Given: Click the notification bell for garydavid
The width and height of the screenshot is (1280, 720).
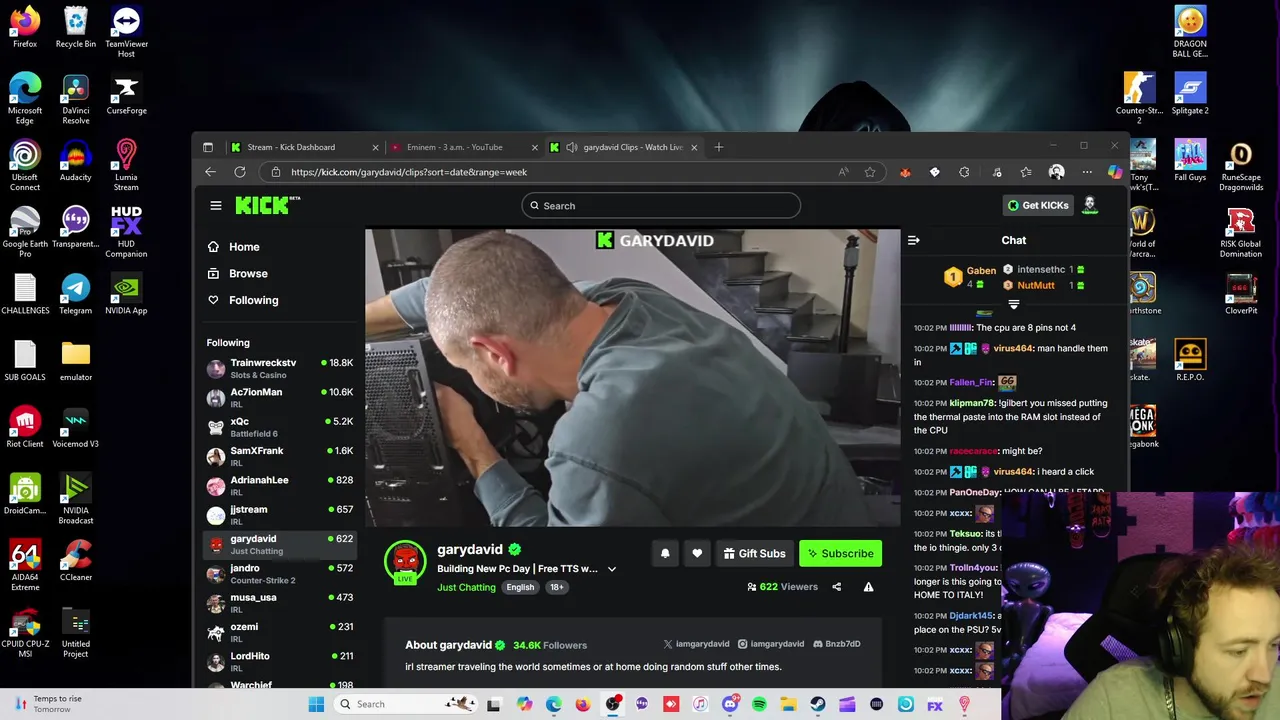Looking at the screenshot, I should (665, 553).
